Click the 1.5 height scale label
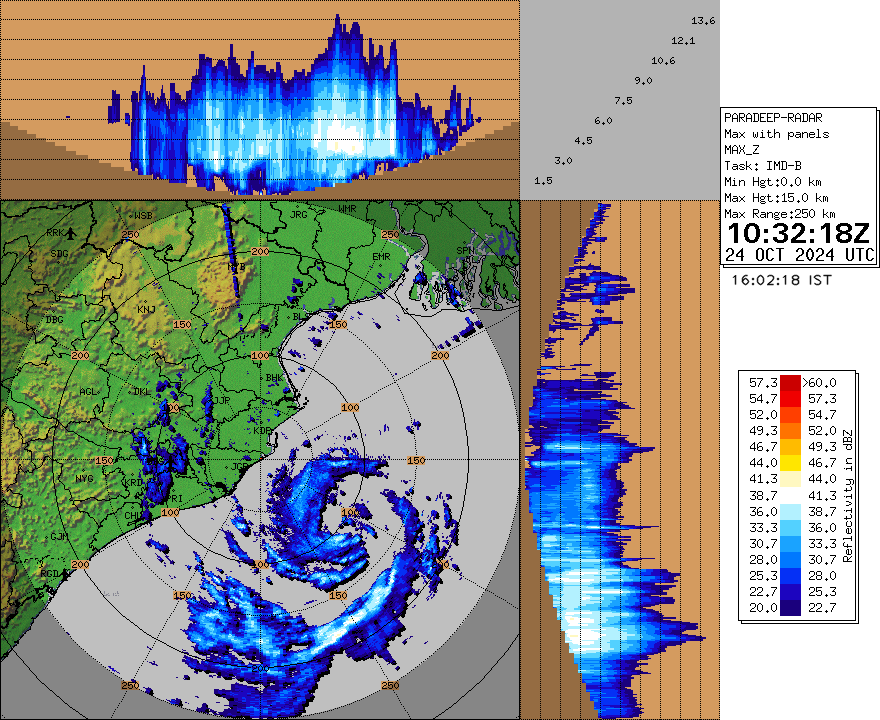Image resolution: width=880 pixels, height=720 pixels. [543, 181]
